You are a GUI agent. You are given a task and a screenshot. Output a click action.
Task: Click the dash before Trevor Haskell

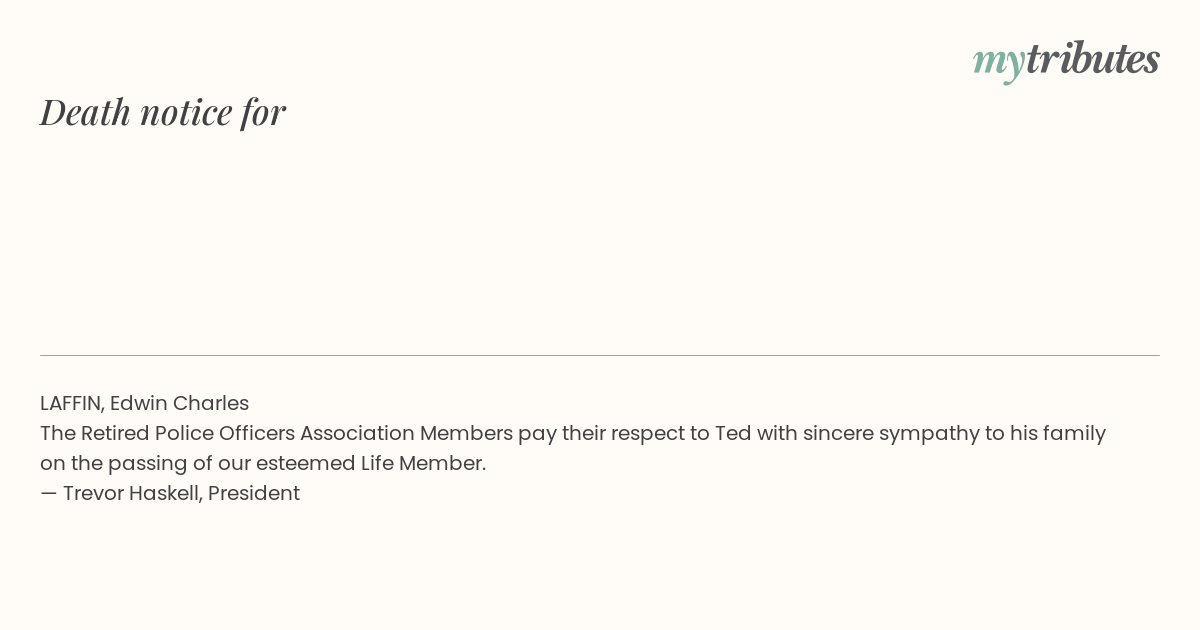(48, 493)
